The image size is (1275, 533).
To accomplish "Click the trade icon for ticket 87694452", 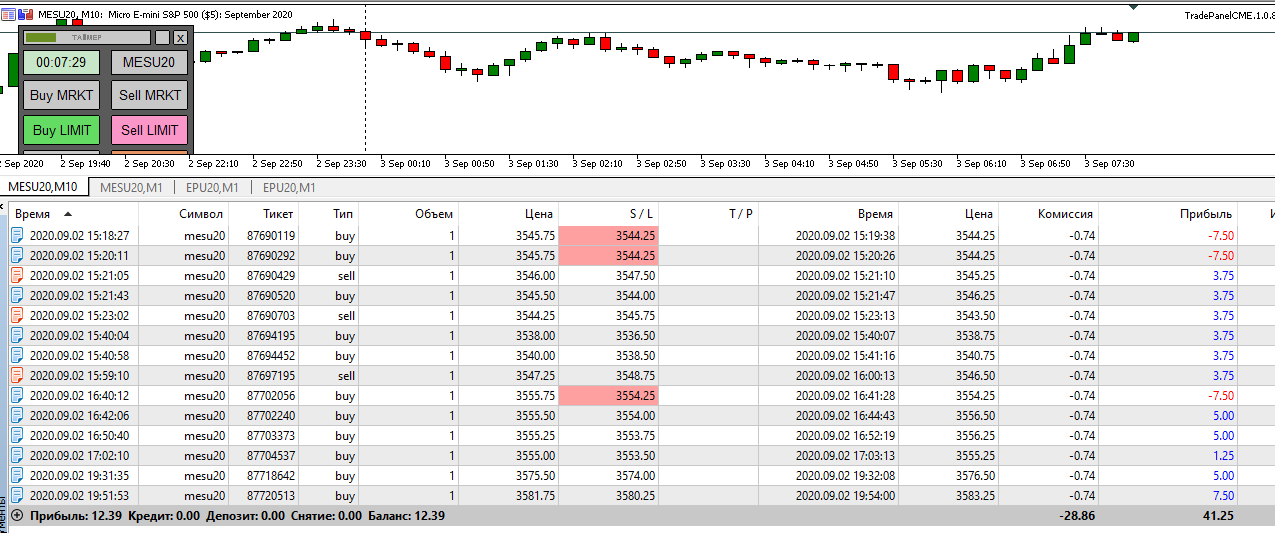I will tap(17, 355).
